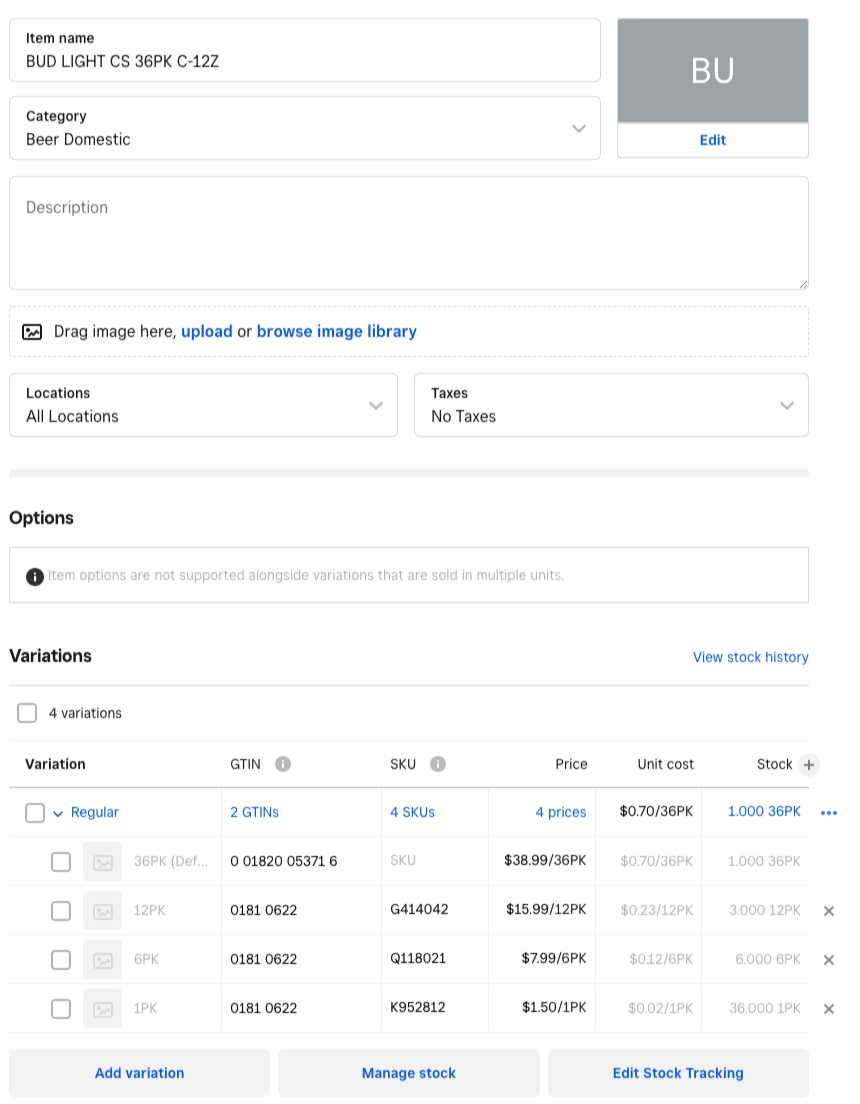
Task: Click the 1PK variation image placeholder
Action: pos(103,1009)
